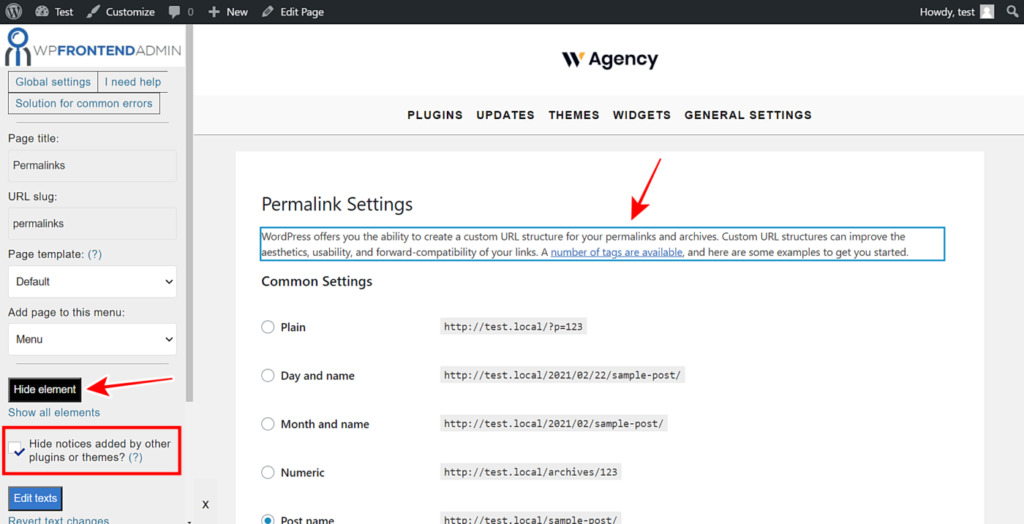Click the user avatar icon
Screen dimensions: 1024x524
click(987, 12)
